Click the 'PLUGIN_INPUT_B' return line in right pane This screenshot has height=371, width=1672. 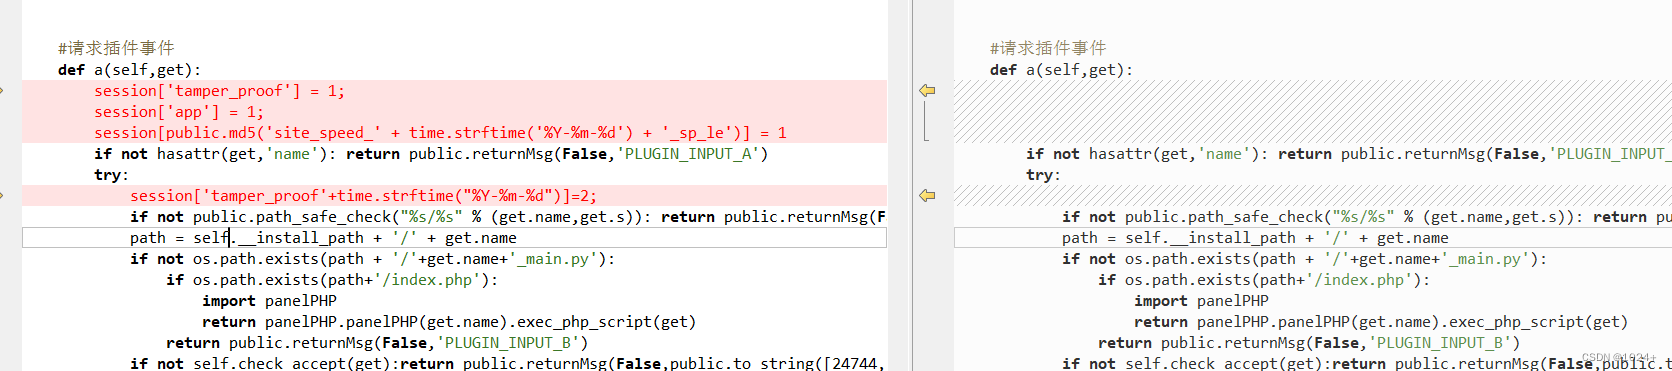1309,343
